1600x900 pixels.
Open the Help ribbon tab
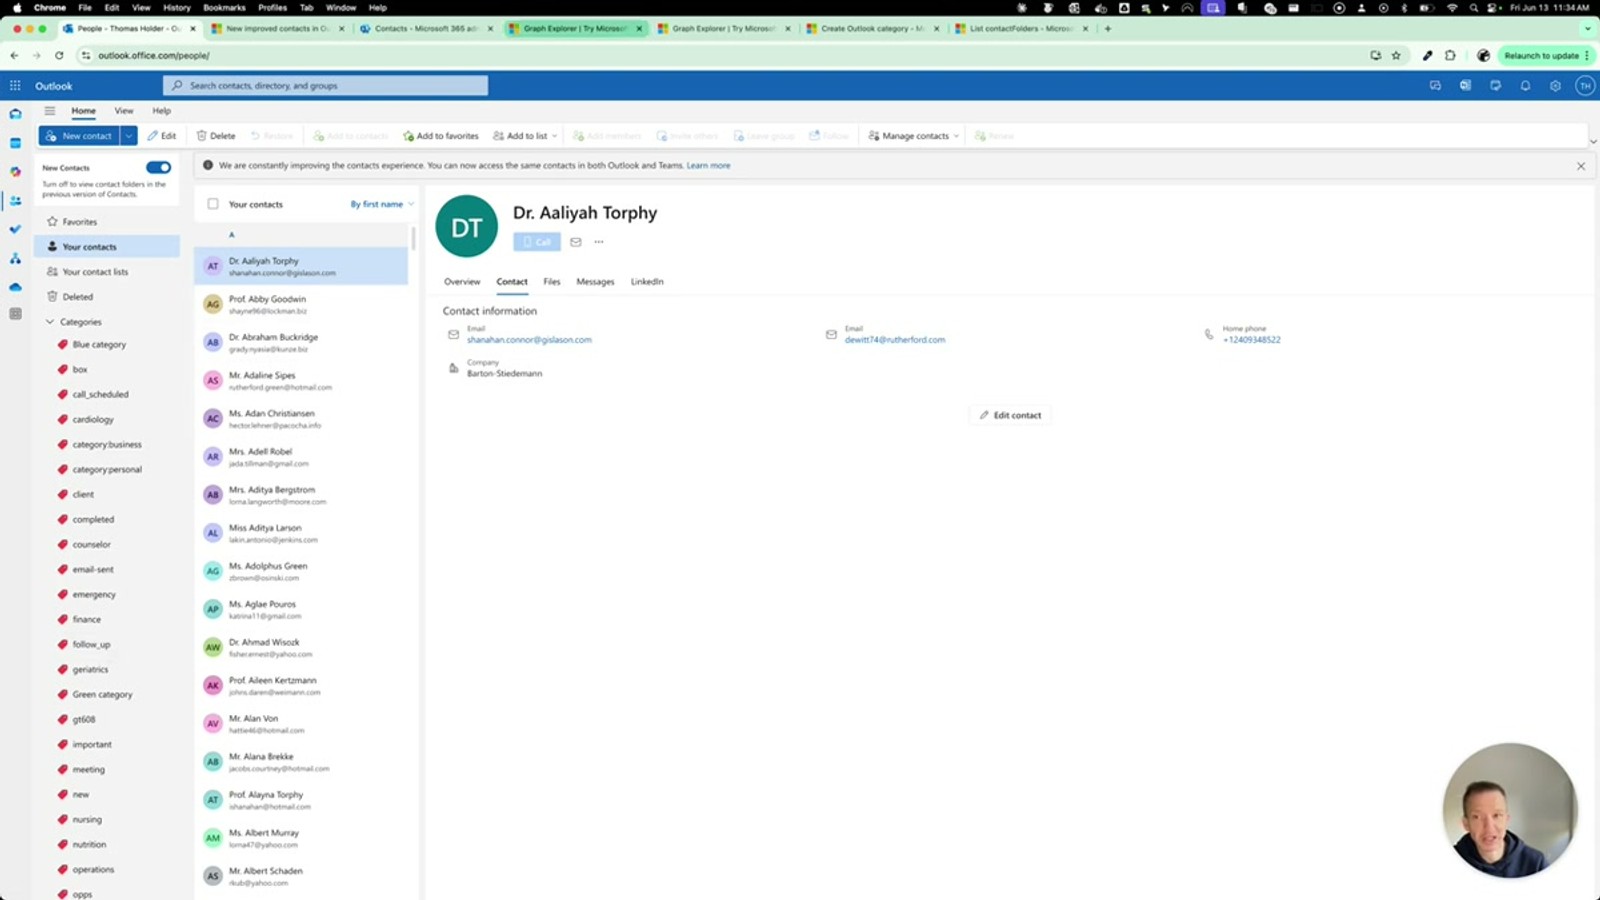point(161,111)
